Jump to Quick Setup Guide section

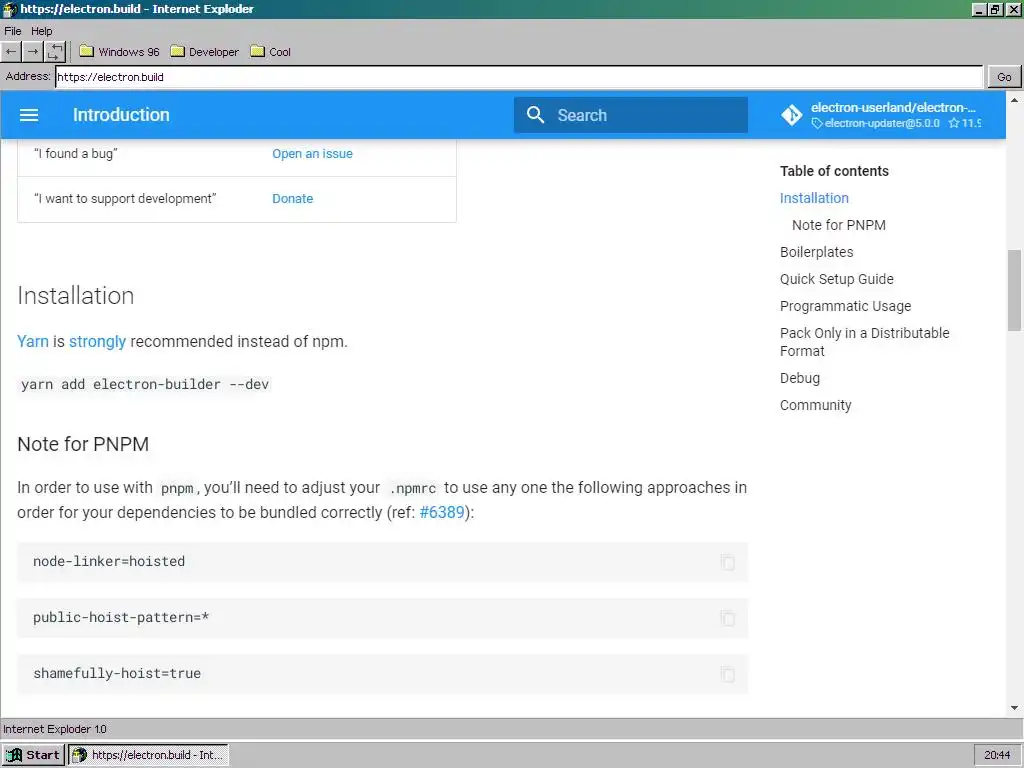pos(837,279)
